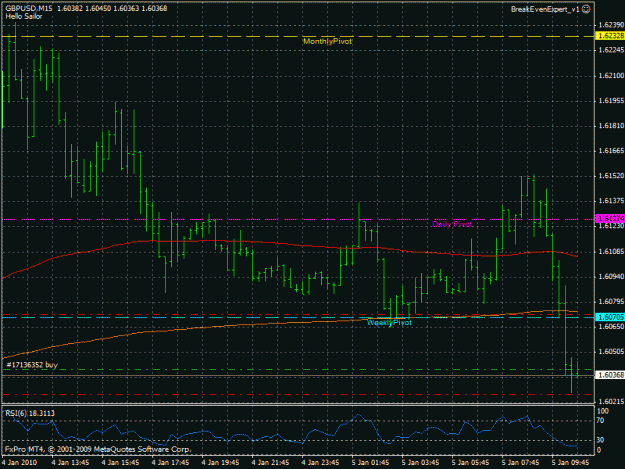The width and height of the screenshot is (625, 469).
Task: Click the 1.61085 price scale value
Action: [611, 251]
